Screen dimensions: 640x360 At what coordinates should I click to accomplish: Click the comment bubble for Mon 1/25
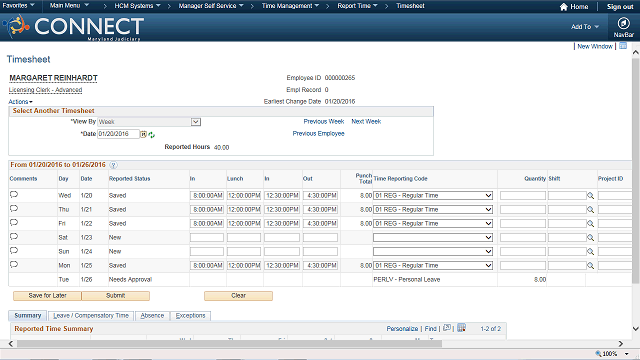tap(14, 264)
